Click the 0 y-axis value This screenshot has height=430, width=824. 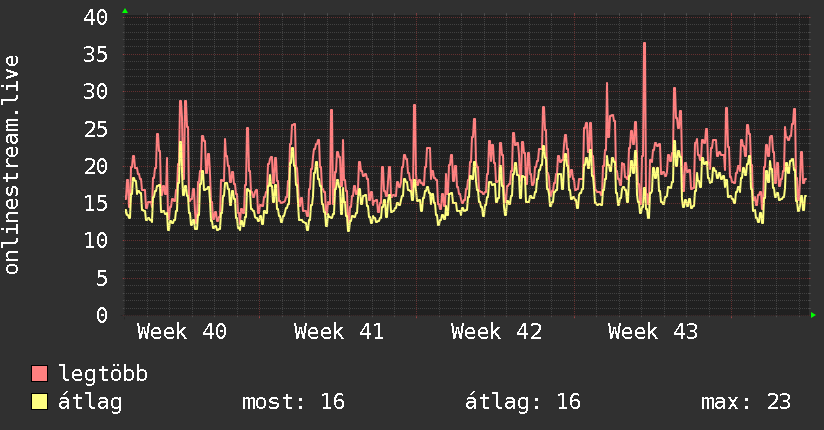(x=102, y=315)
